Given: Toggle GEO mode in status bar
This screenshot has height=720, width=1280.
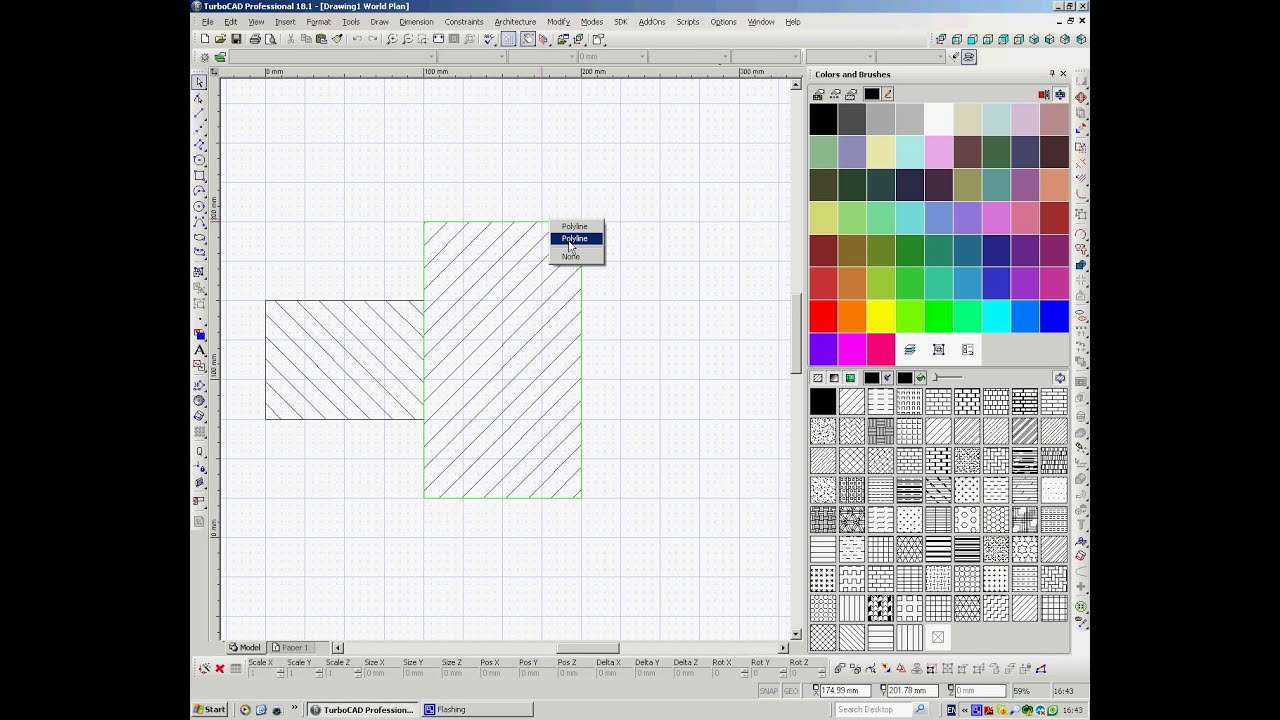Looking at the screenshot, I should pyautogui.click(x=790, y=691).
